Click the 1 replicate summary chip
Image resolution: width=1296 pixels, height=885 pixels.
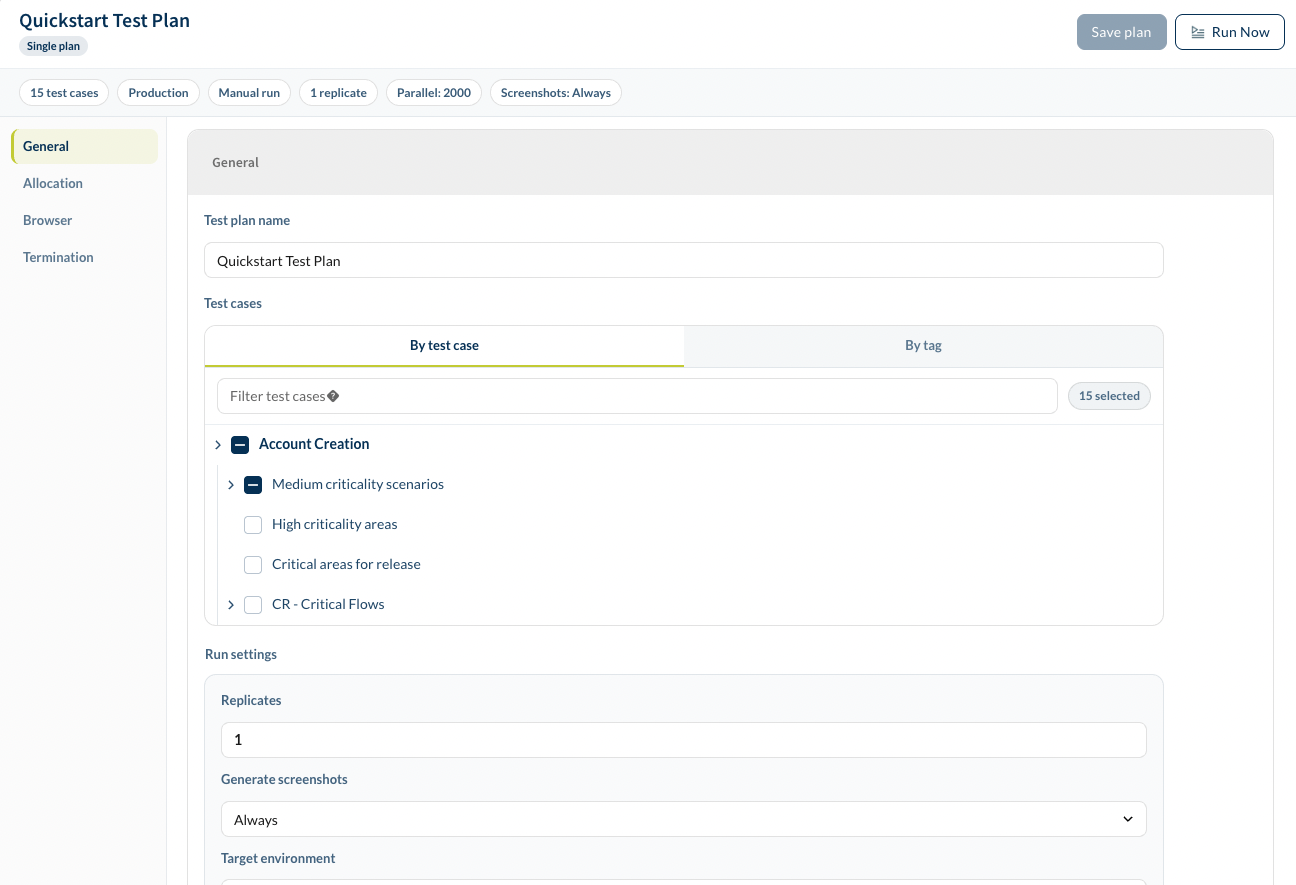(x=338, y=93)
